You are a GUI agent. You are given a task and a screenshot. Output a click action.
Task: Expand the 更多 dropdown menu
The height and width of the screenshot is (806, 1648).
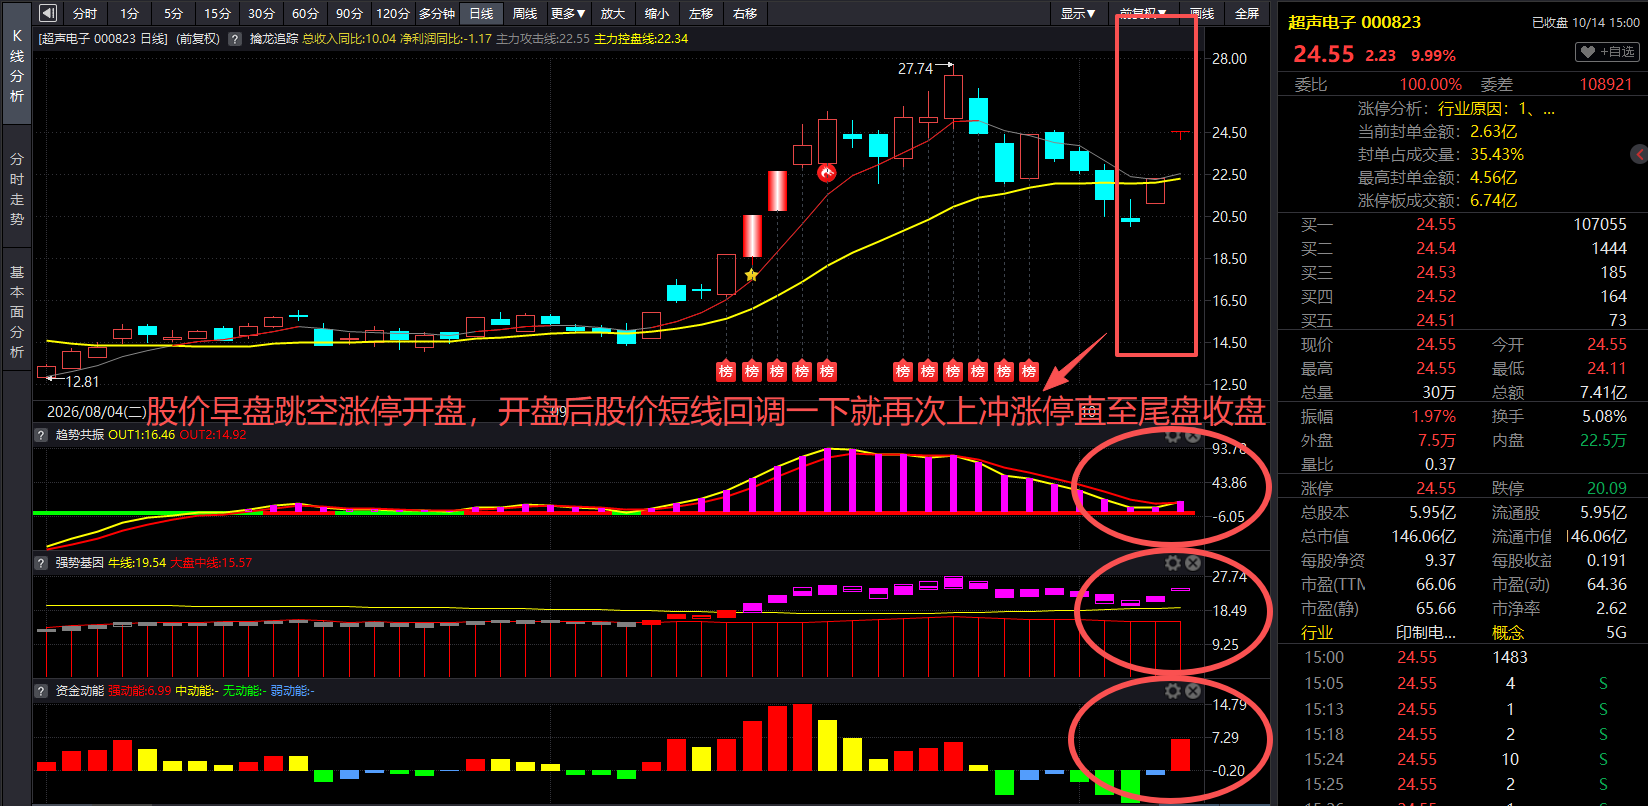click(x=568, y=13)
